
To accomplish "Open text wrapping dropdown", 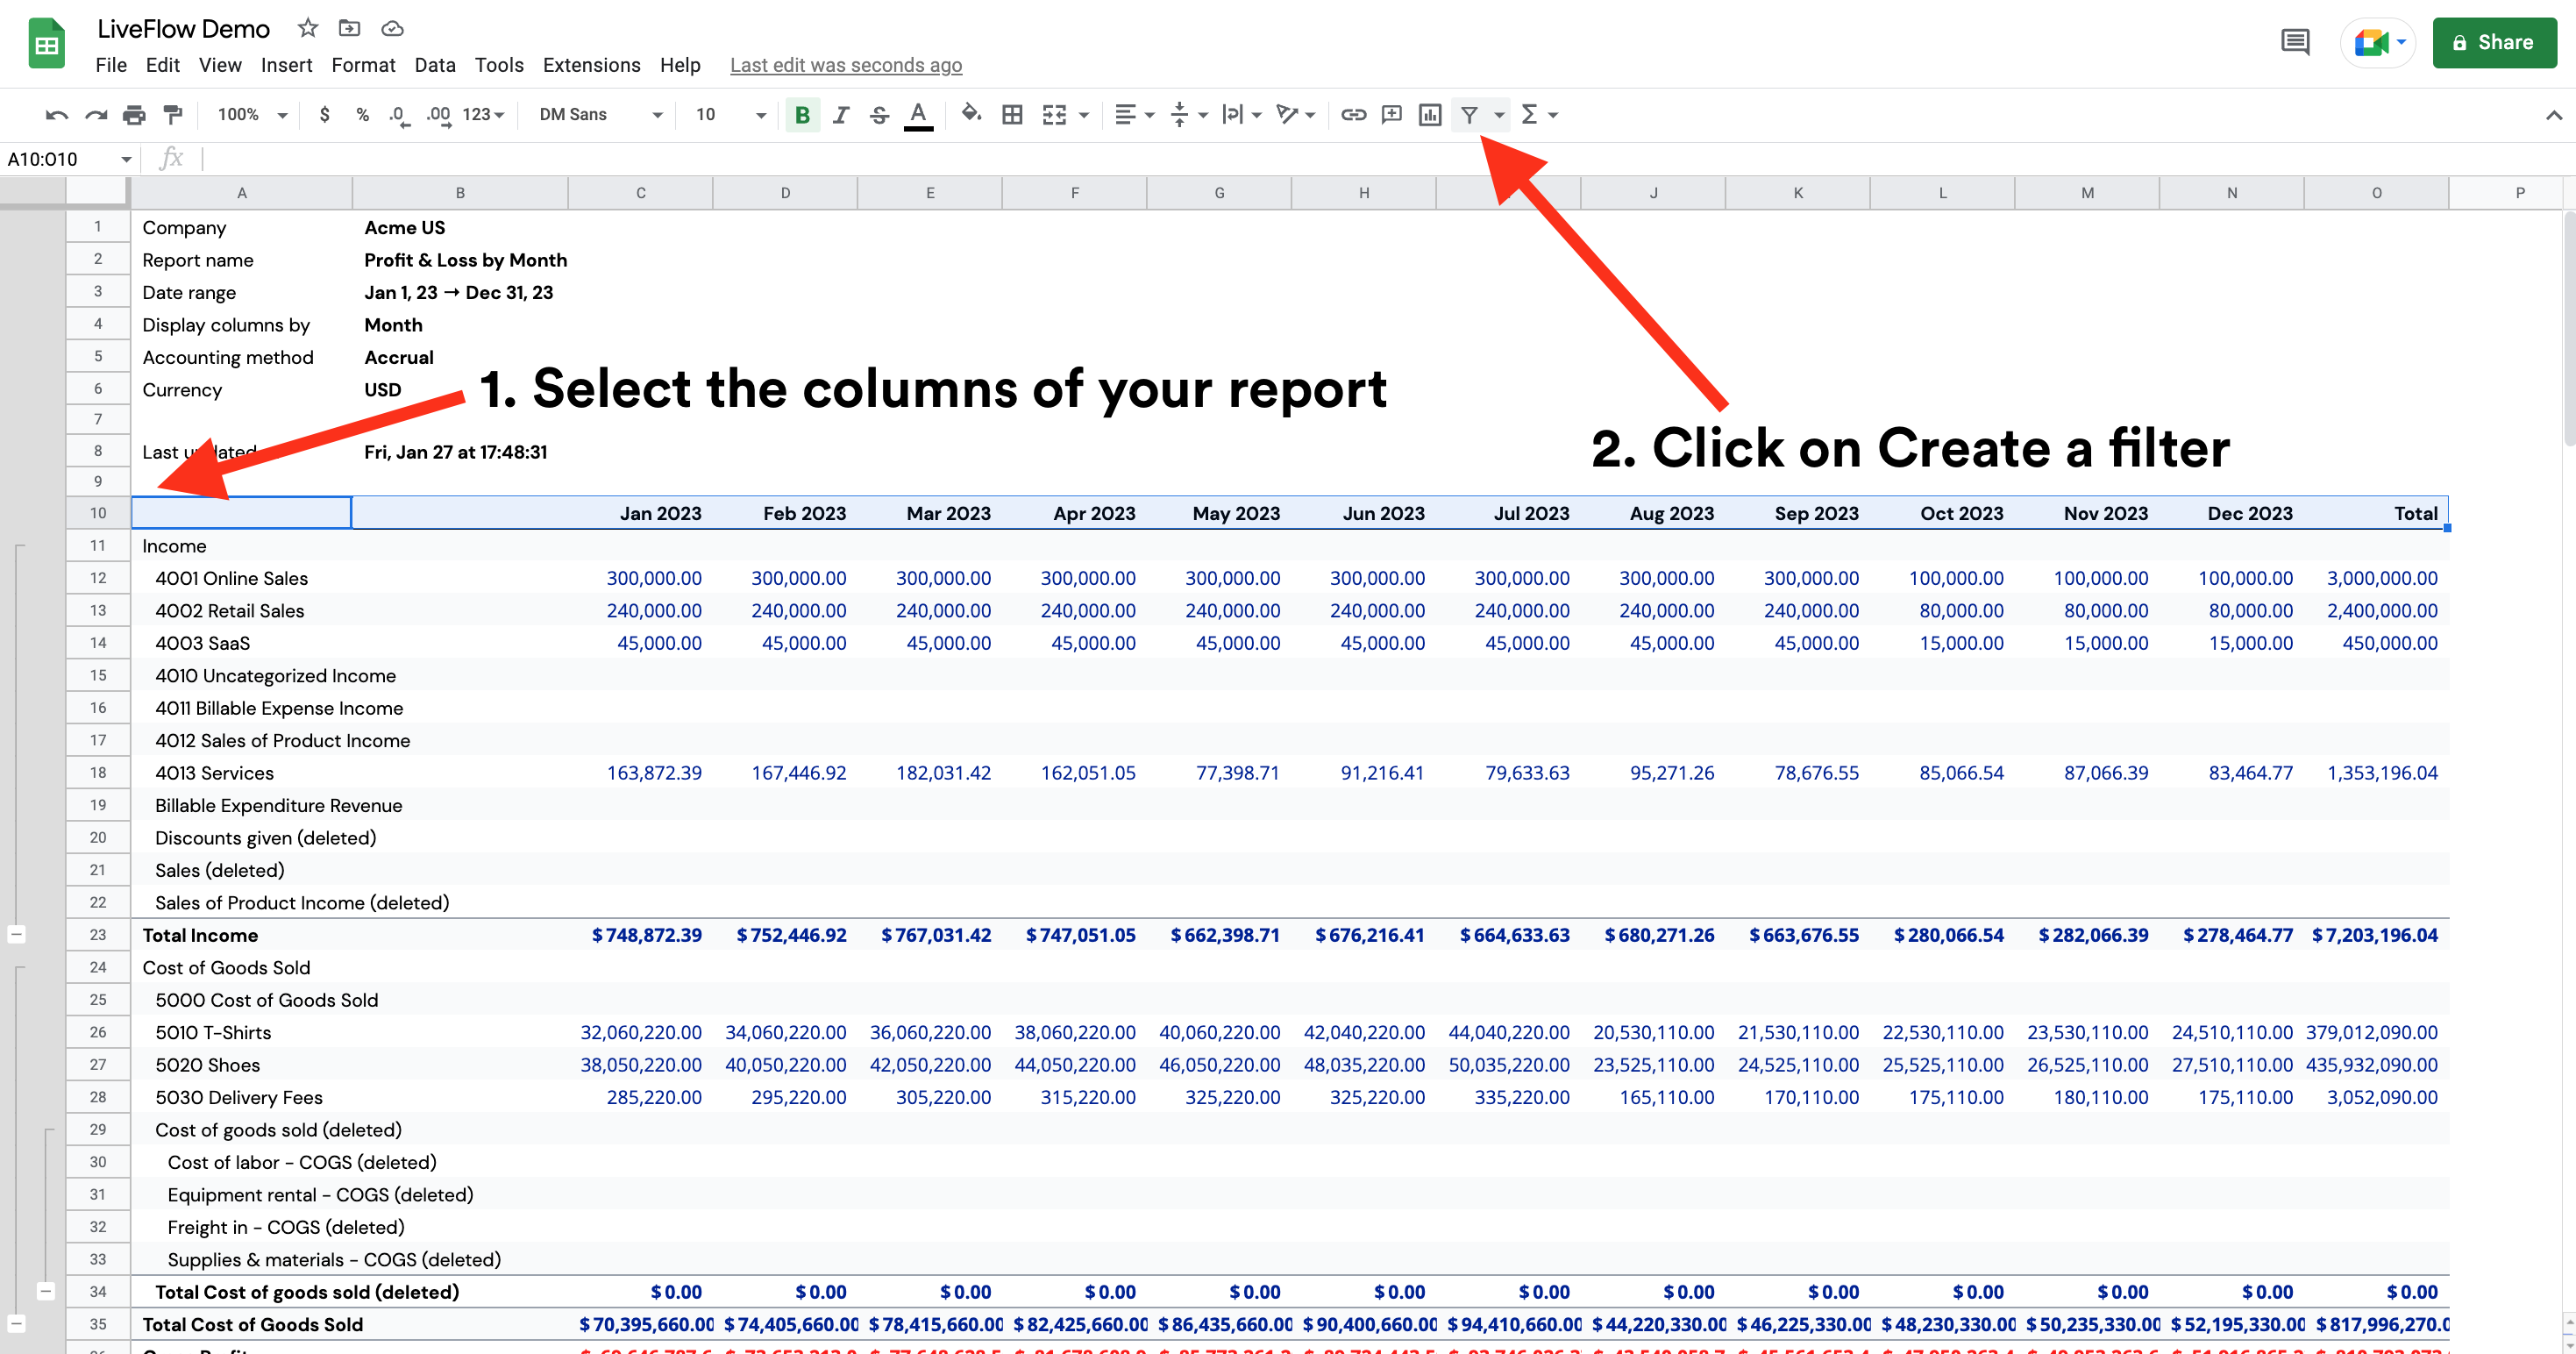I will [x=1242, y=115].
